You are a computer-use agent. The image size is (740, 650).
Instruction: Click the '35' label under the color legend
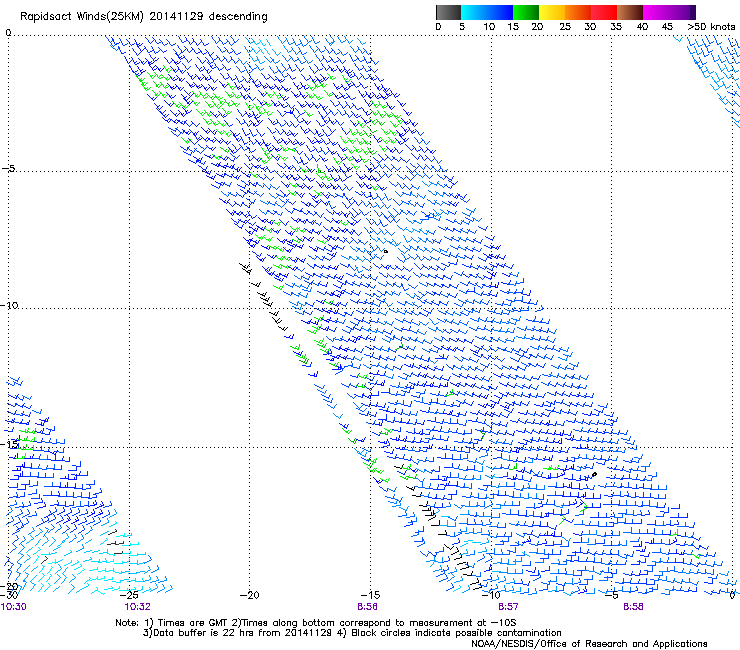click(616, 27)
